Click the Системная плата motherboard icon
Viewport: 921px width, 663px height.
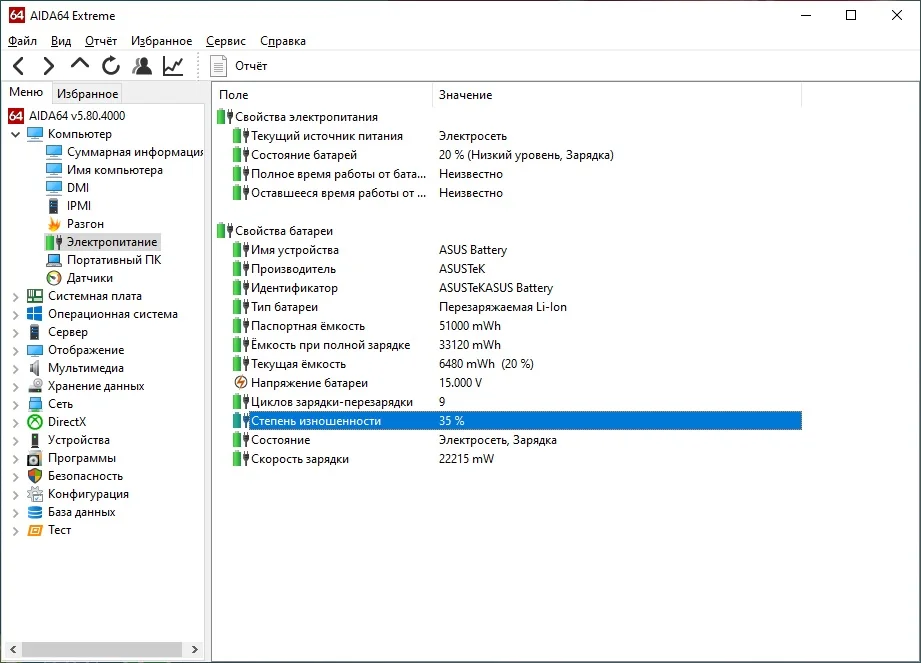pos(35,296)
